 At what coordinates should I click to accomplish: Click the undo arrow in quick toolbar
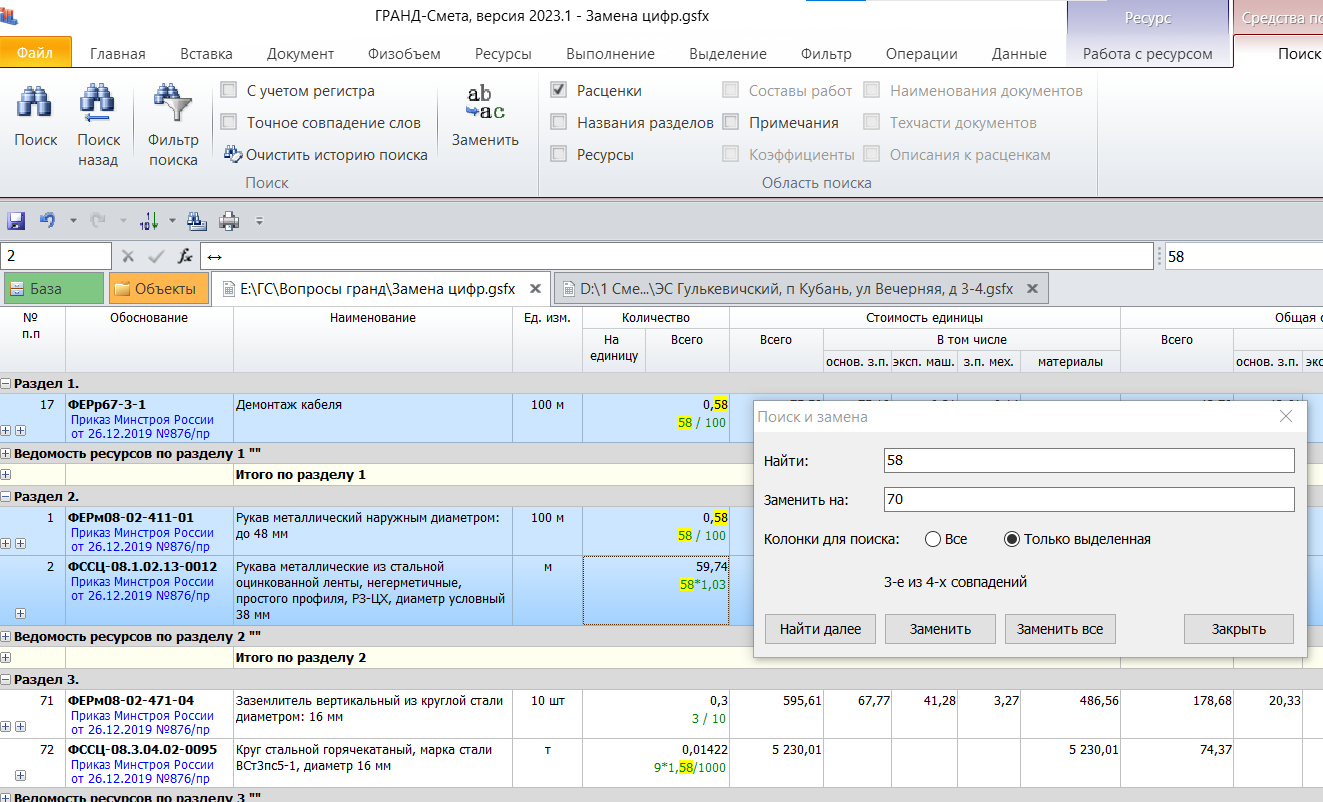tap(46, 220)
